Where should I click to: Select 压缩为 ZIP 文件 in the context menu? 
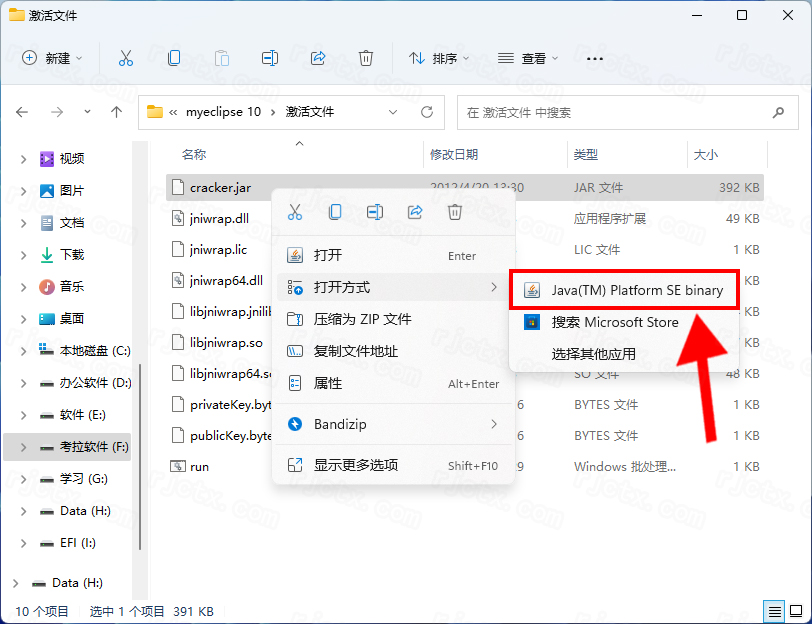point(363,319)
